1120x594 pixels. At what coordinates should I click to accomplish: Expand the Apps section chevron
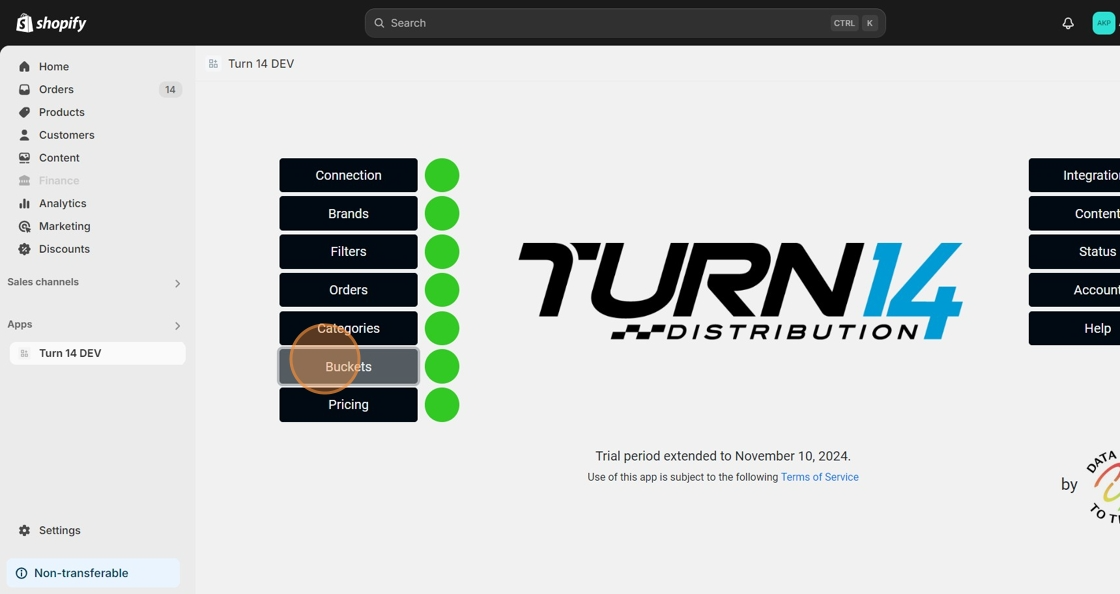(177, 326)
